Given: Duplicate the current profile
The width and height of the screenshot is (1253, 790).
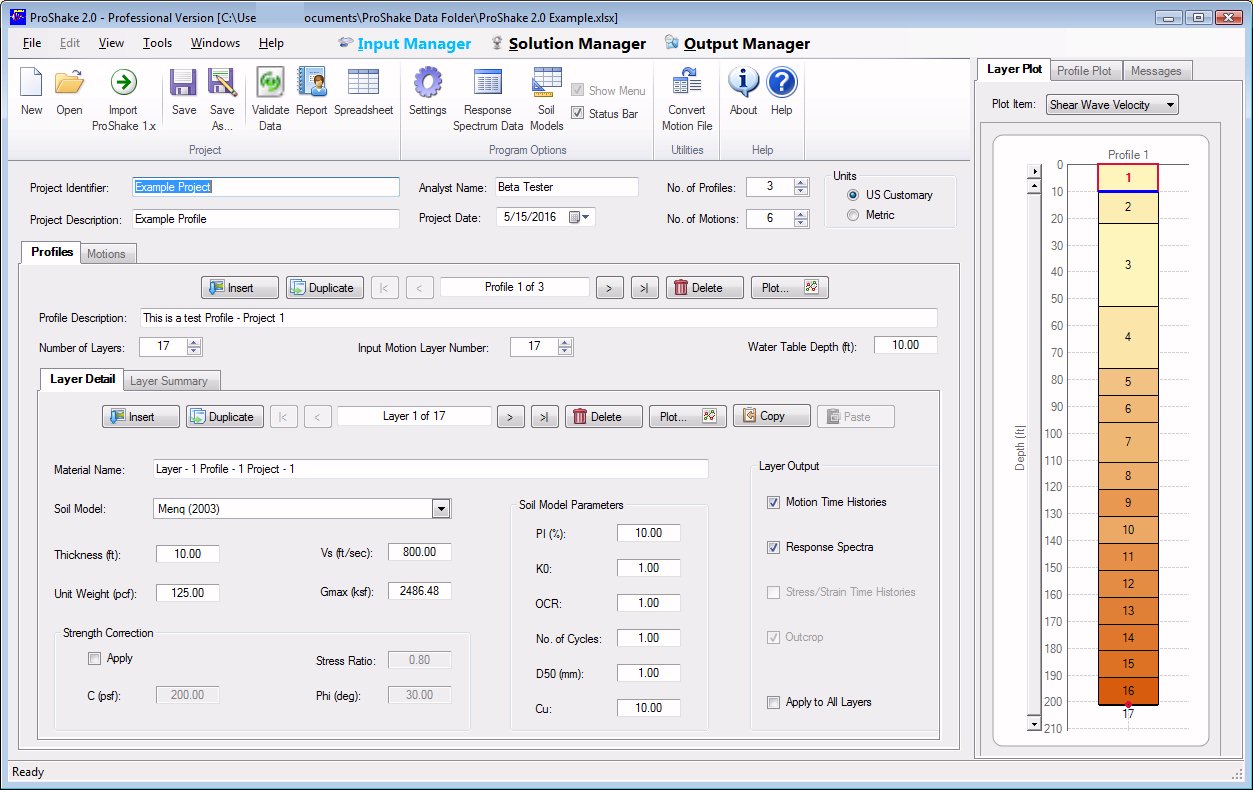Looking at the screenshot, I should click(x=324, y=288).
